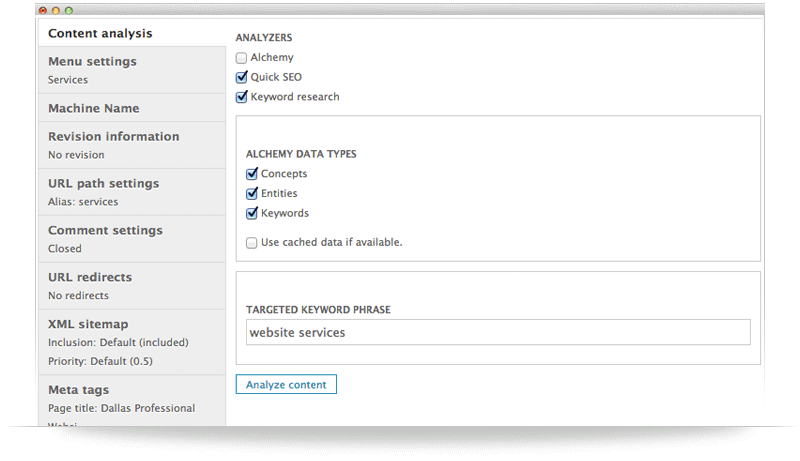Screen dimensions: 800x461
Task: Click the green zoom window button
Action: (x=69, y=10)
